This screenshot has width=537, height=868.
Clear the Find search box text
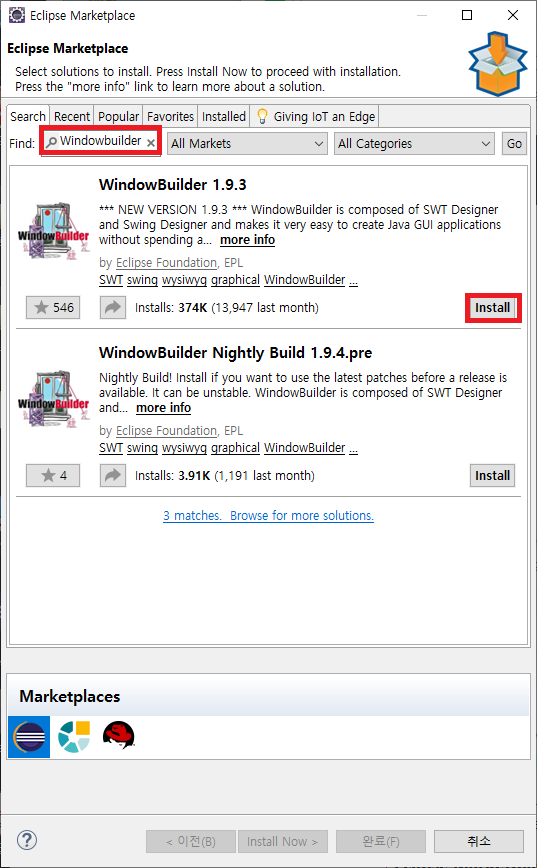pos(151,143)
